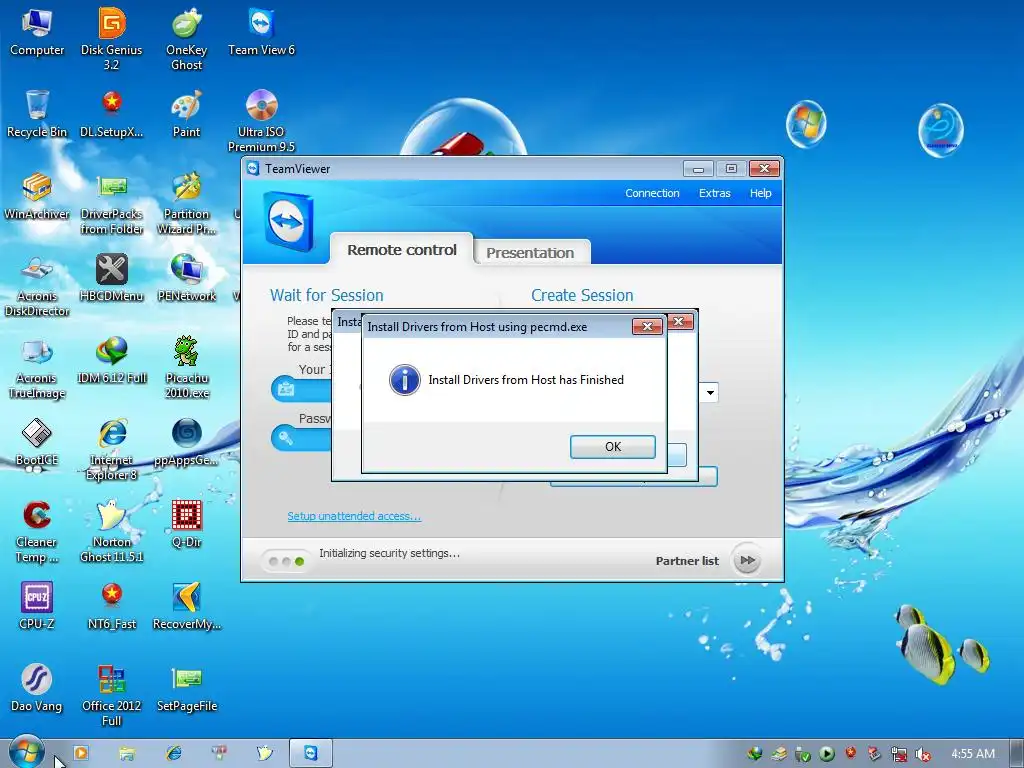This screenshot has width=1024, height=768.
Task: Select the PENetwork desktop icon
Action: click(187, 278)
